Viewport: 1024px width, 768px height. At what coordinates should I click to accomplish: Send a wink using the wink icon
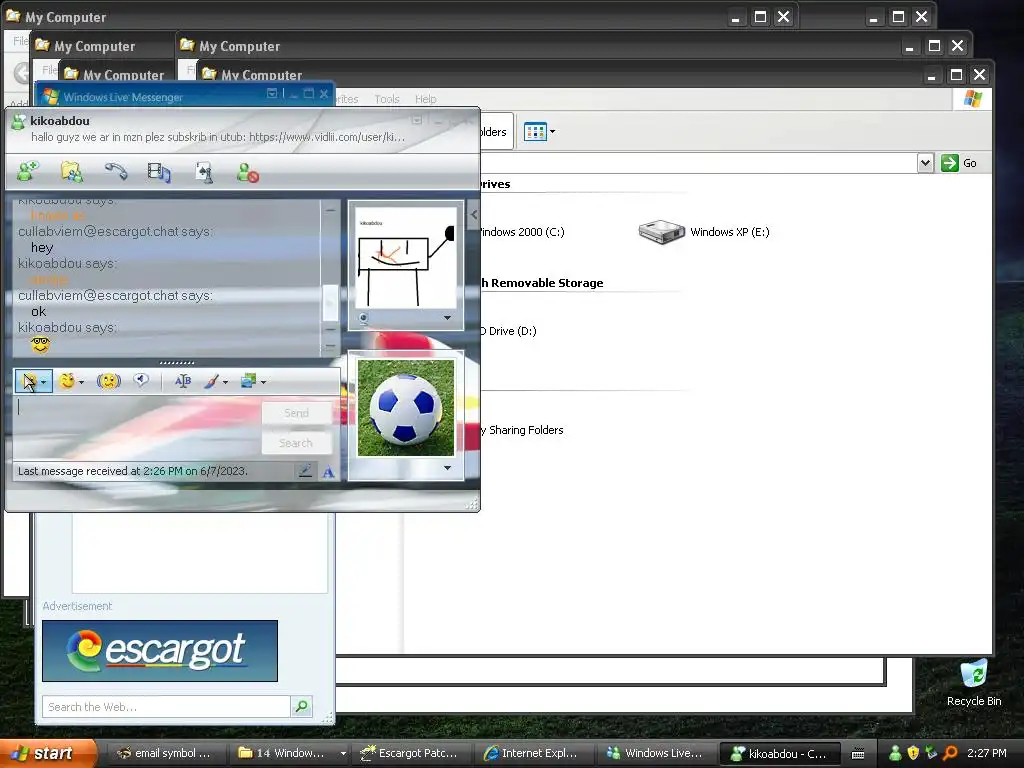pyautogui.click(x=108, y=381)
